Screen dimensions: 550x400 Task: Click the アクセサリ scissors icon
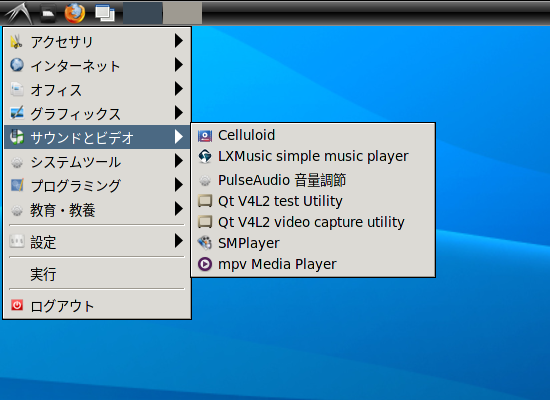(16, 41)
